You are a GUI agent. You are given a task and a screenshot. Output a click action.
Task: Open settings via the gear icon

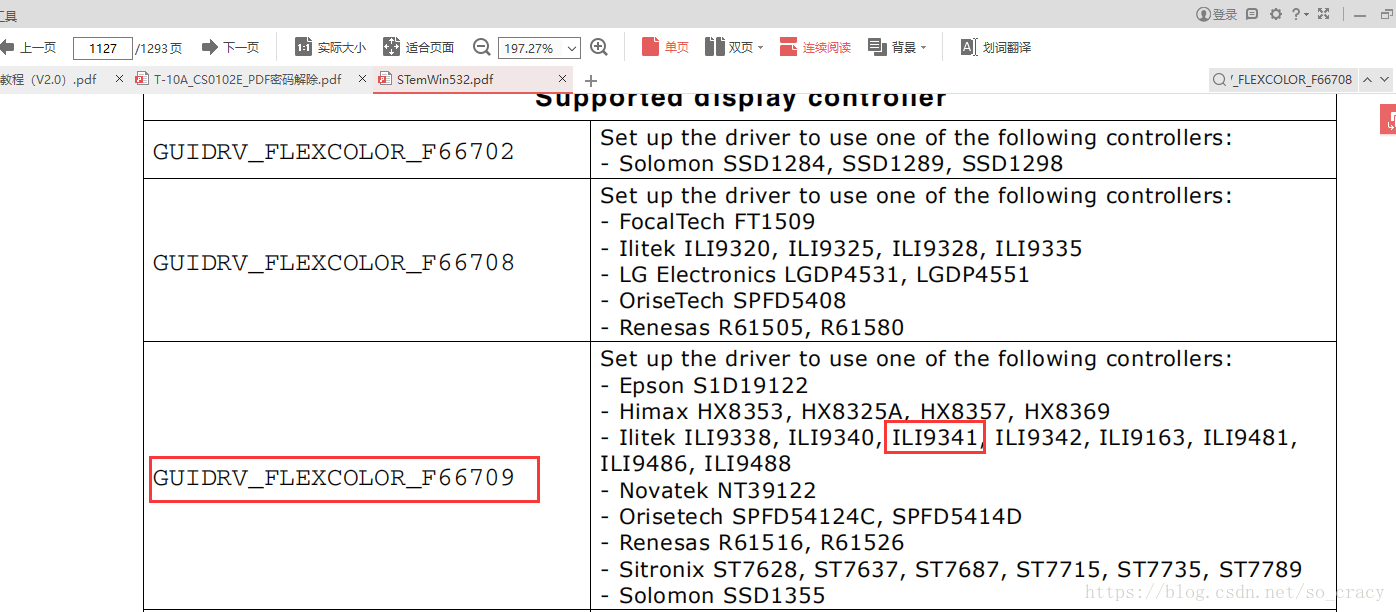(x=1276, y=14)
